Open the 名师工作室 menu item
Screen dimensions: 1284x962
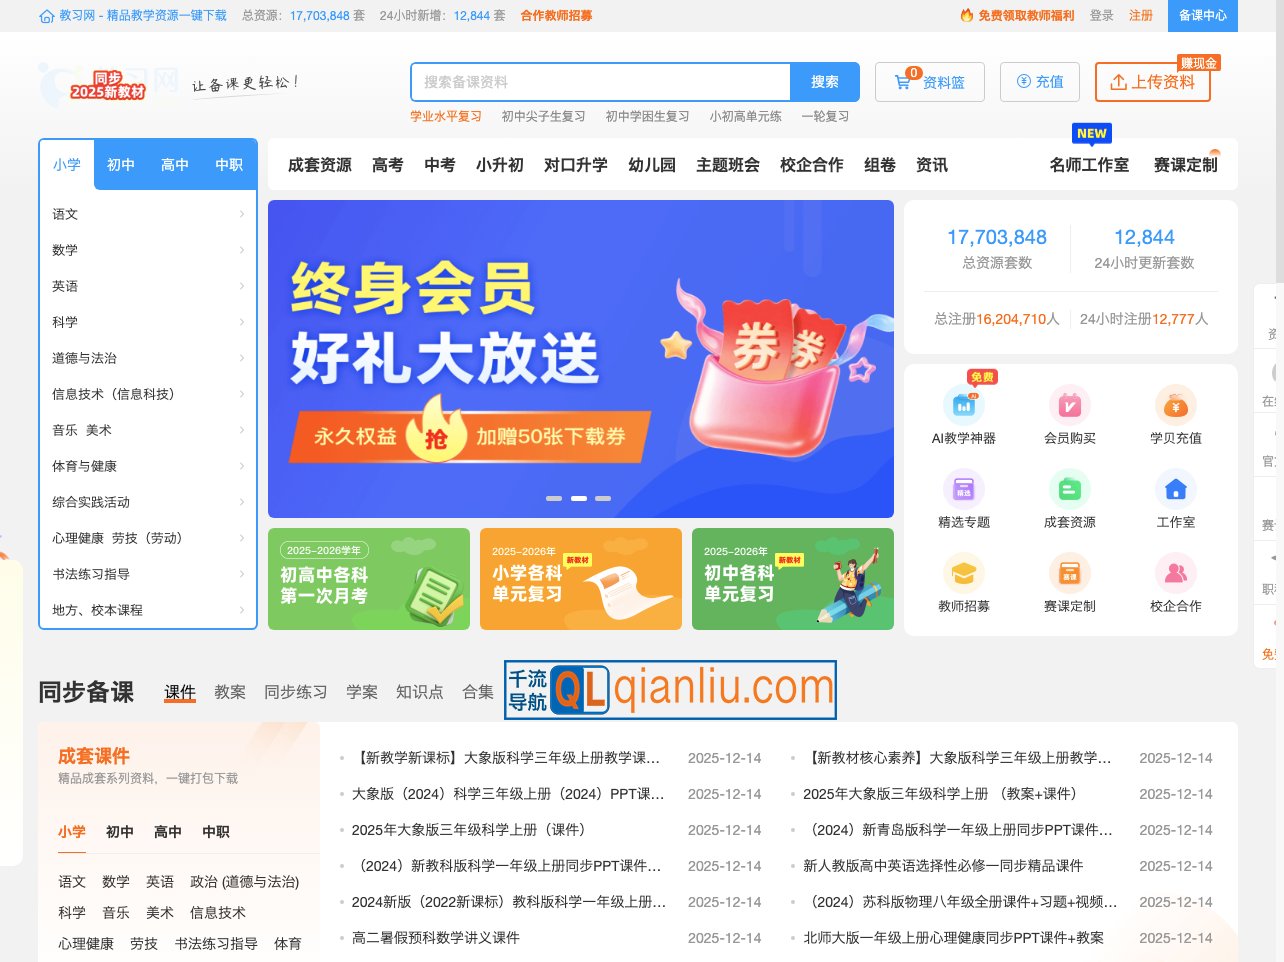(x=1090, y=165)
